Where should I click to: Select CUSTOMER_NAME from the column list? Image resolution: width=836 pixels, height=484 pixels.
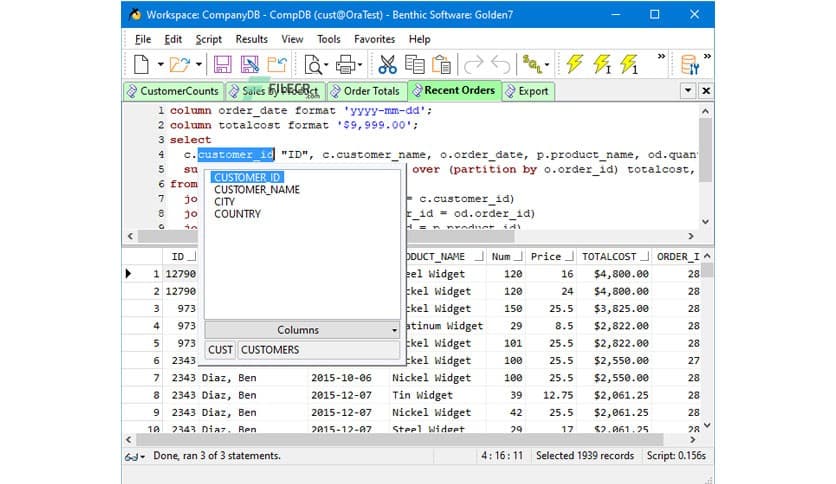coord(256,190)
